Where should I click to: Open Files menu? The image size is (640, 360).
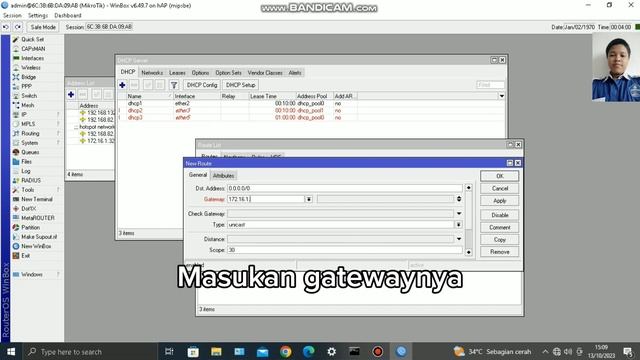[26, 162]
